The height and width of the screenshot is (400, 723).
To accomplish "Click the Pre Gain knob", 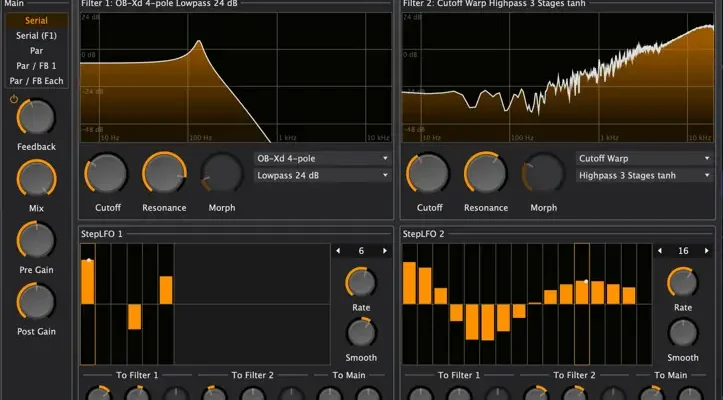I will [x=36, y=241].
